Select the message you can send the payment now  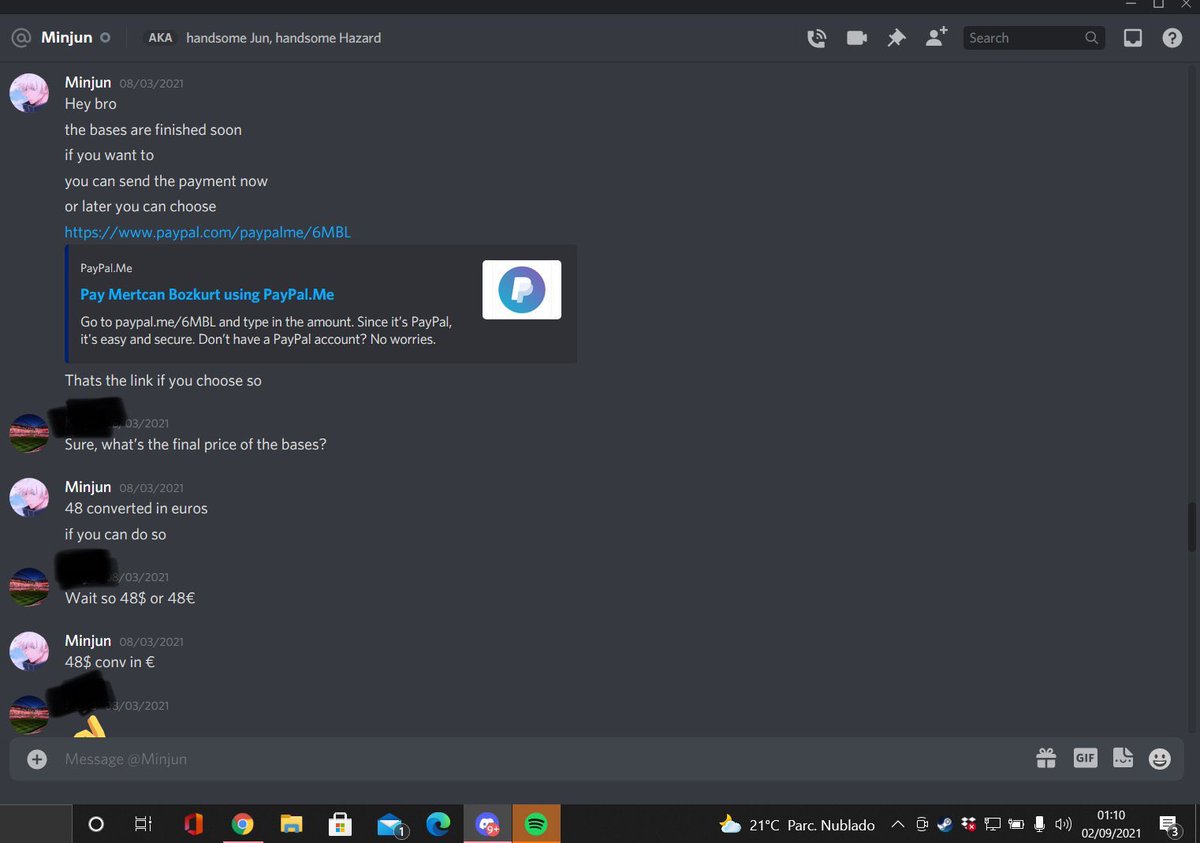[x=166, y=181]
